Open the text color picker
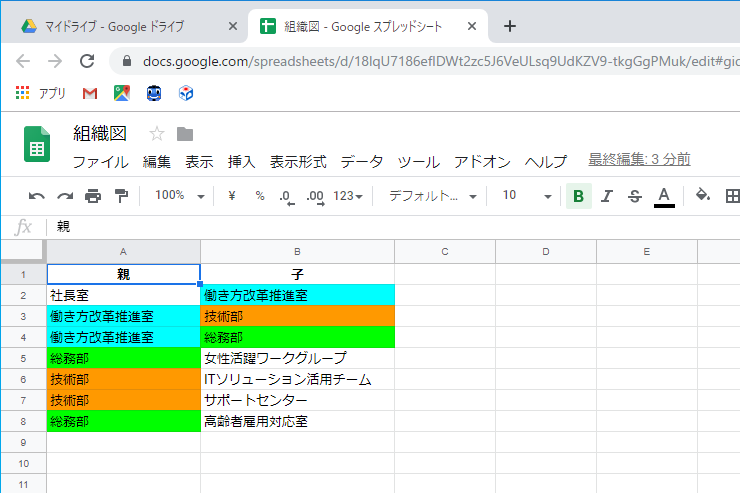This screenshot has width=740, height=493. 664,197
